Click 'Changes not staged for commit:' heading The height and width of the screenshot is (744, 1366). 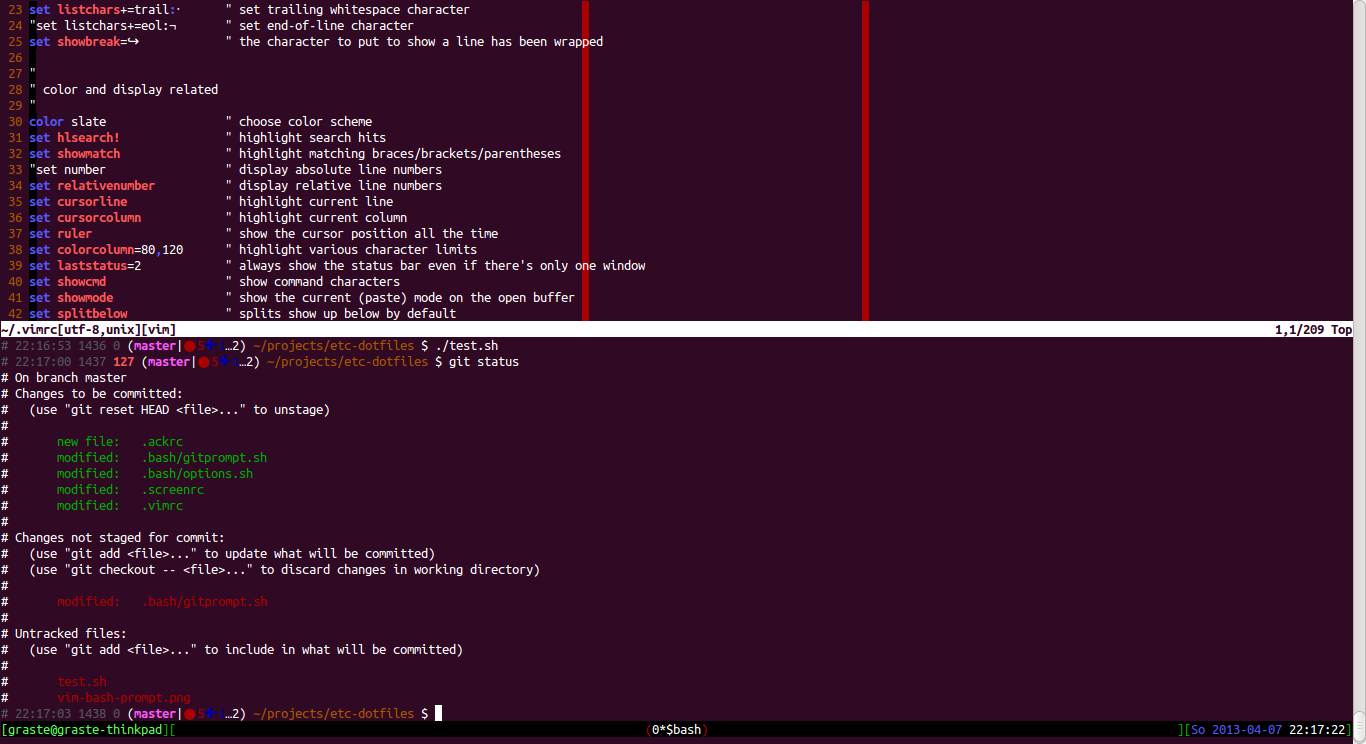pos(120,537)
